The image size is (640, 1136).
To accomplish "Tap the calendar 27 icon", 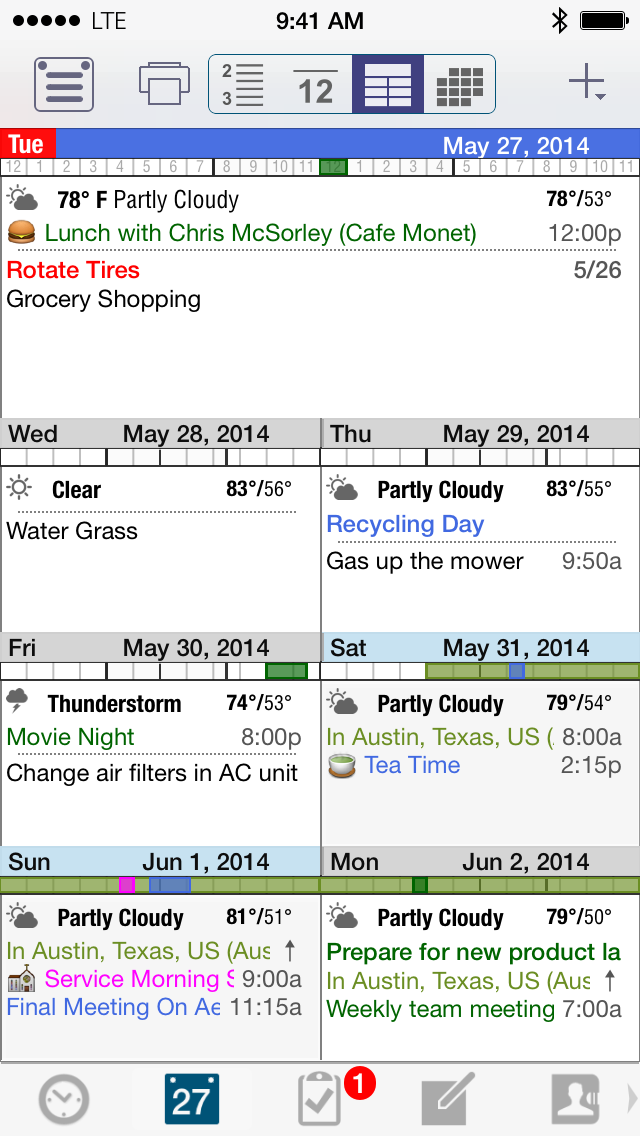I will (x=192, y=1100).
